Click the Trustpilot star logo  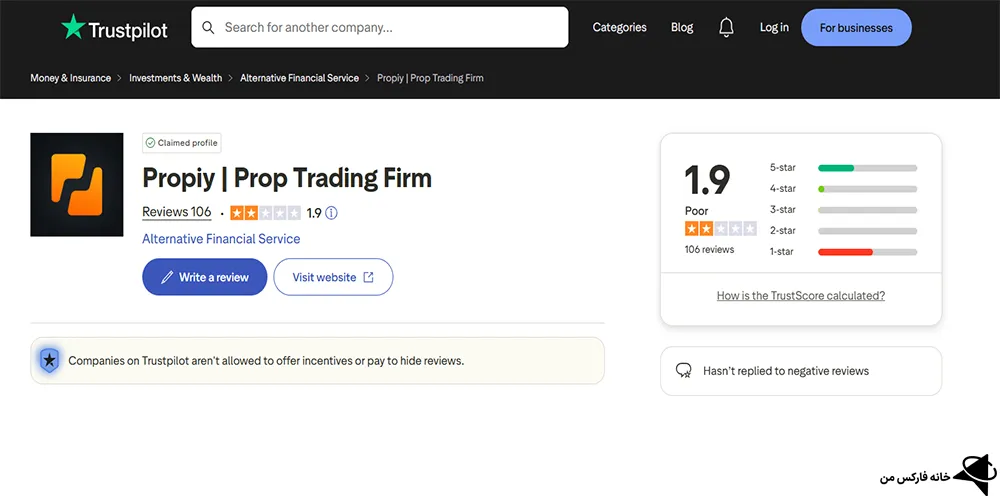(x=73, y=28)
